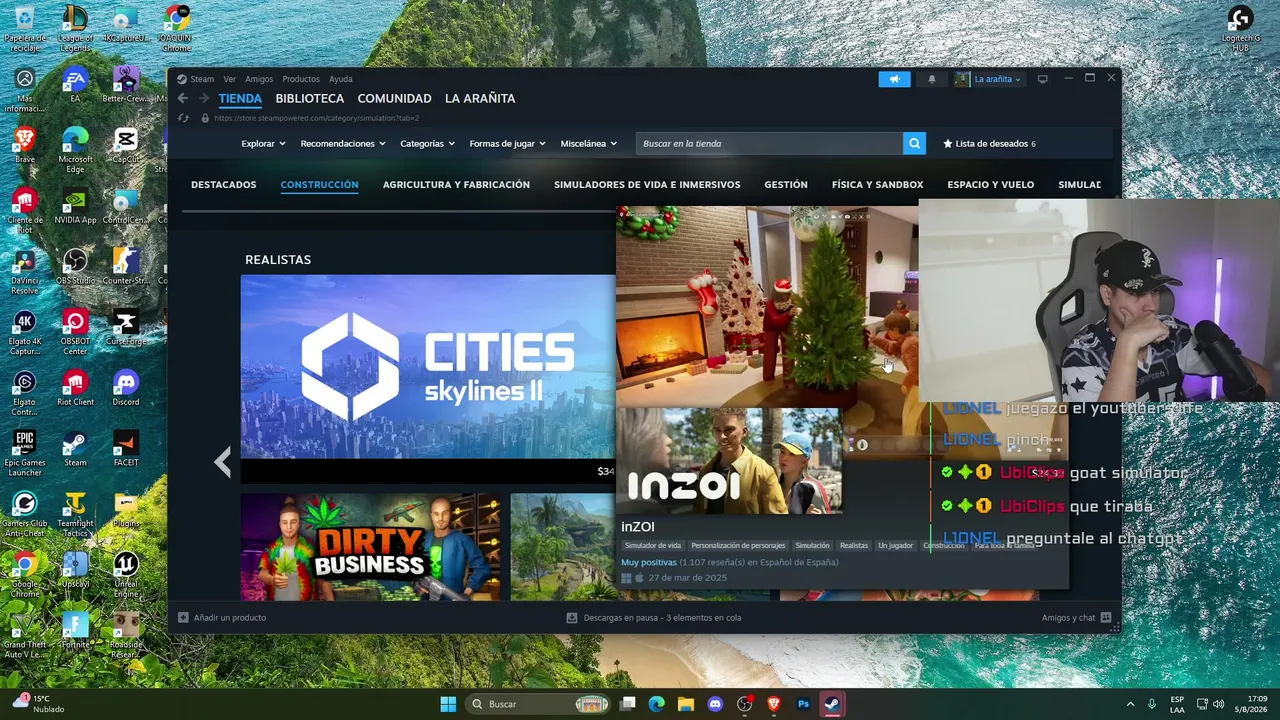Image resolution: width=1280 pixels, height=720 pixels.
Task: Select the Física y Sandbox tab
Action: 877,185
